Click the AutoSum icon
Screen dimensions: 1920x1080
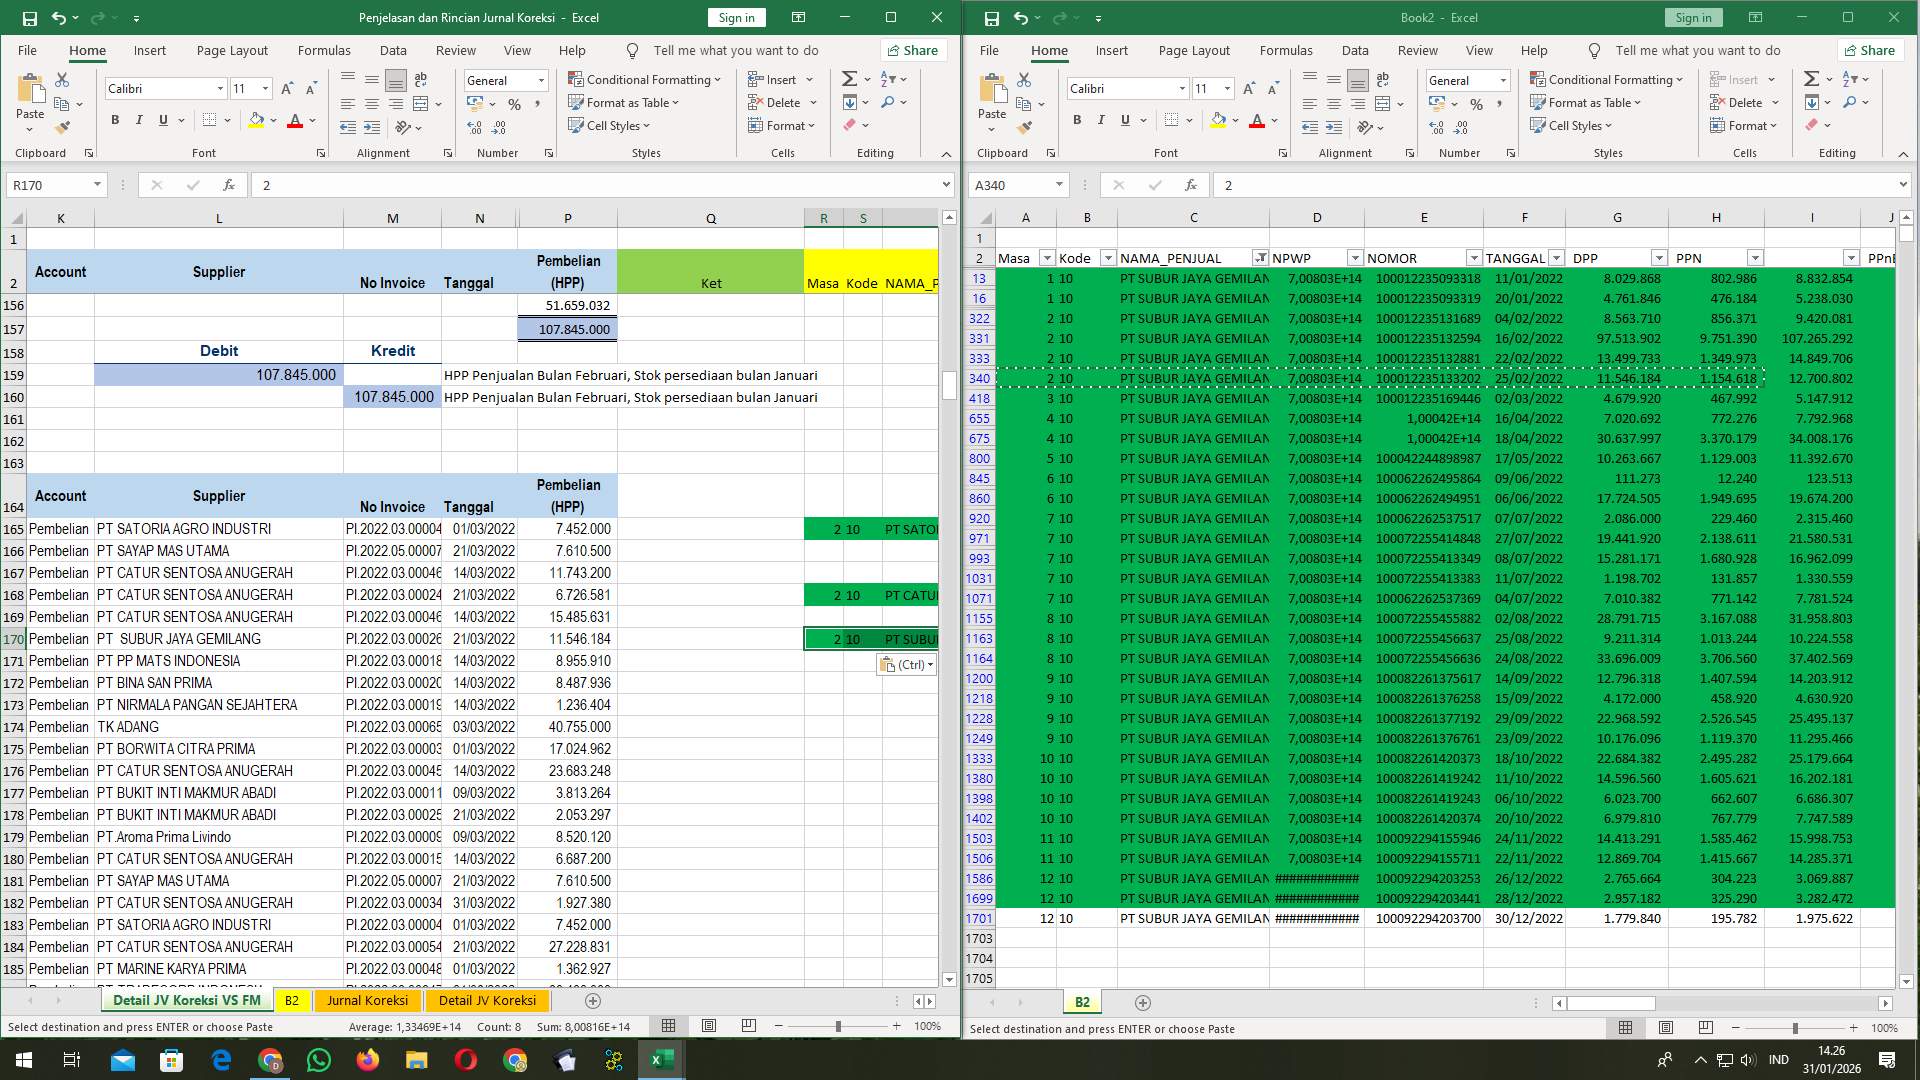tap(847, 77)
